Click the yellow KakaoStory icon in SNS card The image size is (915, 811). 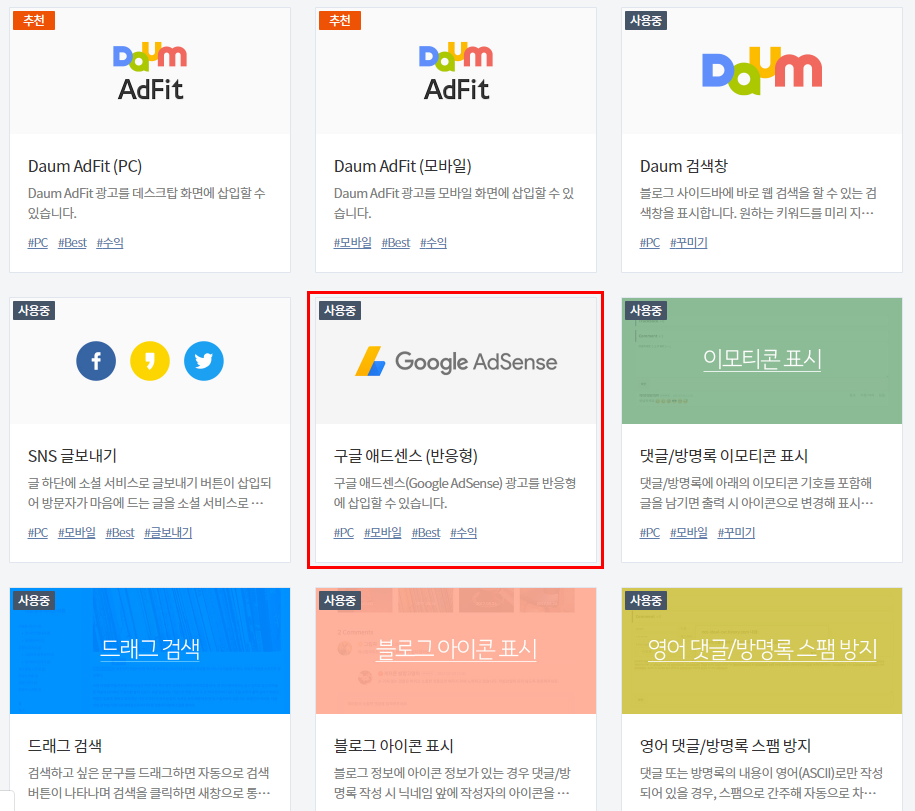(150, 361)
